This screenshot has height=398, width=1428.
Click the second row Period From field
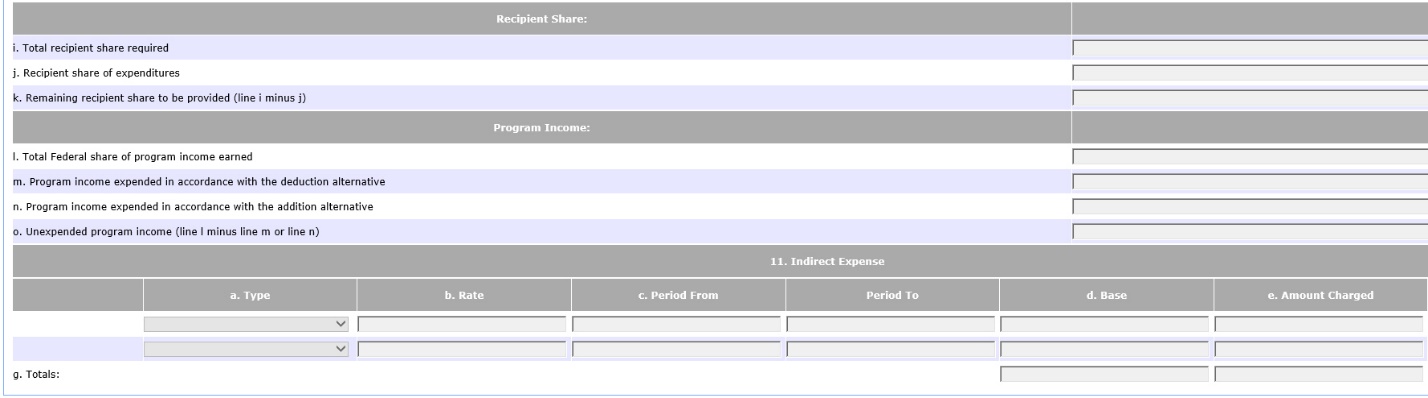point(676,349)
